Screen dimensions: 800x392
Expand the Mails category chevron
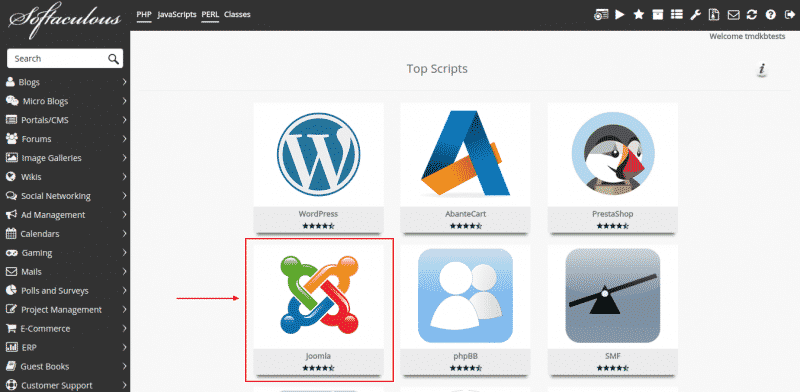click(x=124, y=272)
